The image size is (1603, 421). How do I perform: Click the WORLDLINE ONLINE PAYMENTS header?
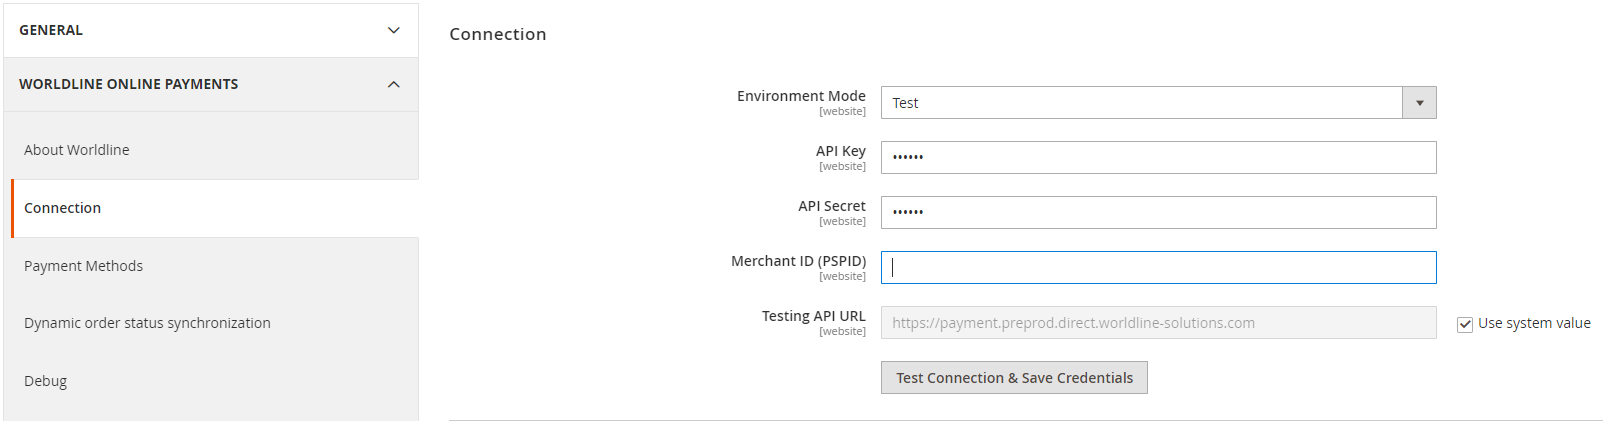[x=211, y=84]
